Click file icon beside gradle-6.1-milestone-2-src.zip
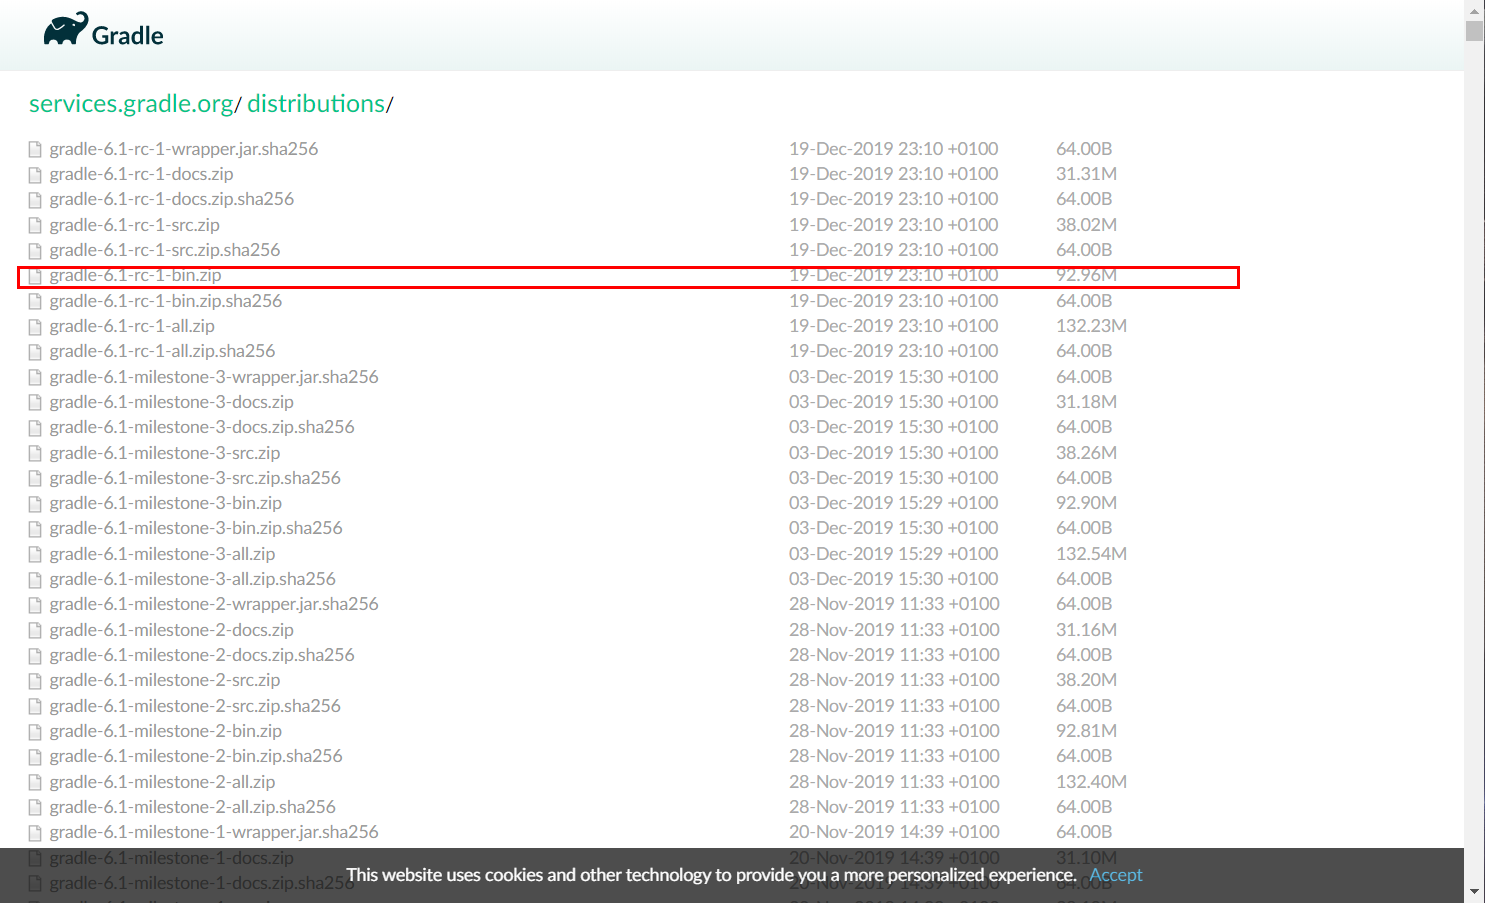1485x903 pixels. click(x=36, y=681)
